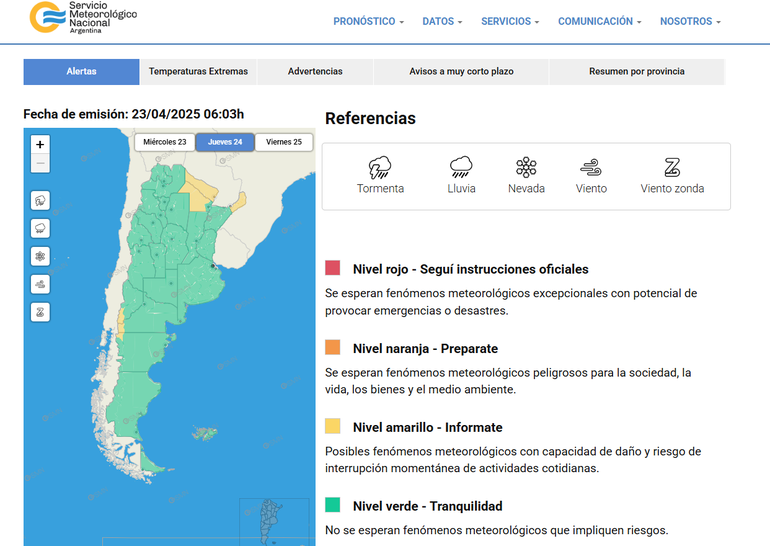Filter map by rain (Lluvia) alerts
Screen dimensions: 770x546
click(40, 228)
